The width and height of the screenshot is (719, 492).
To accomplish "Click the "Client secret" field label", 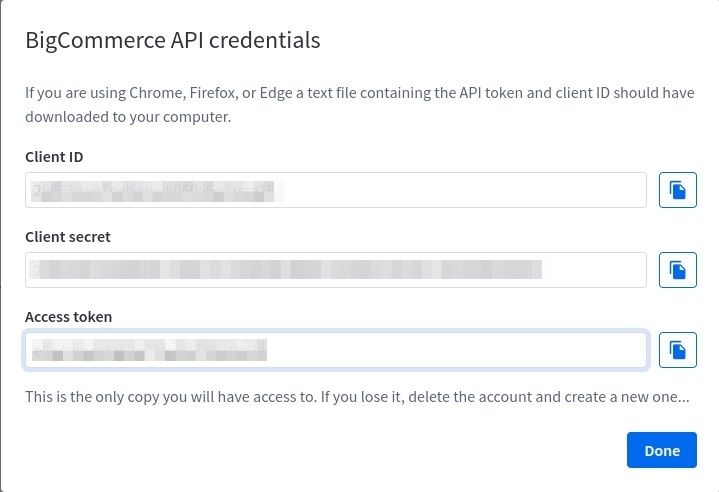I will click(68, 237).
